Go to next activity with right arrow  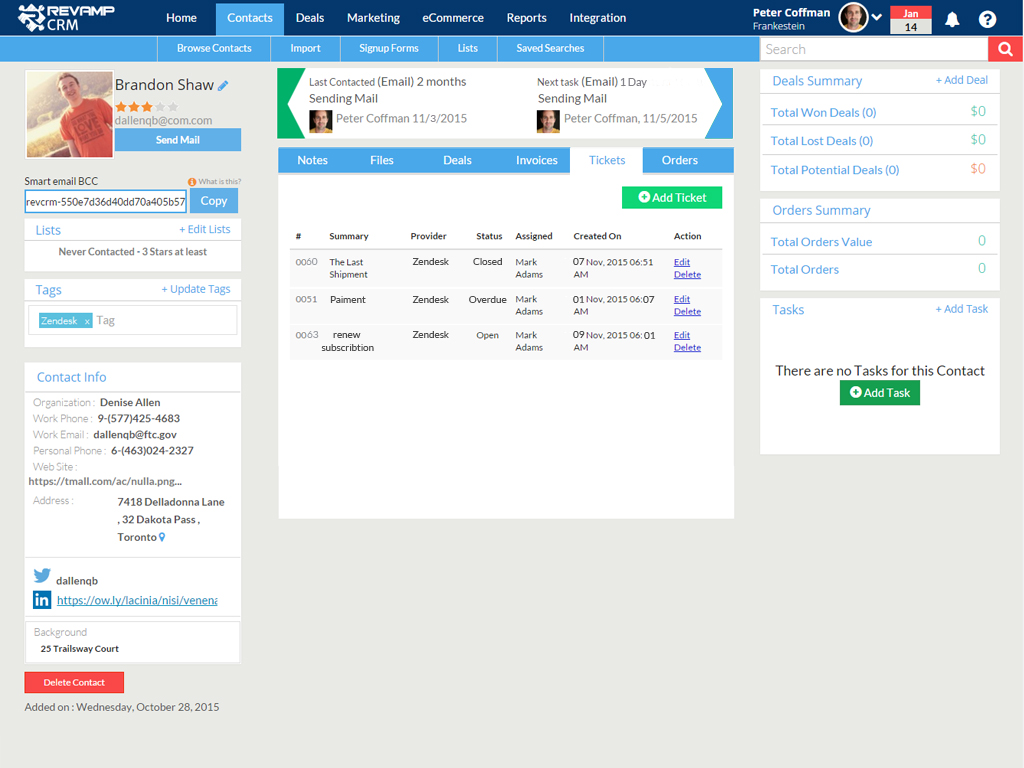(720, 103)
